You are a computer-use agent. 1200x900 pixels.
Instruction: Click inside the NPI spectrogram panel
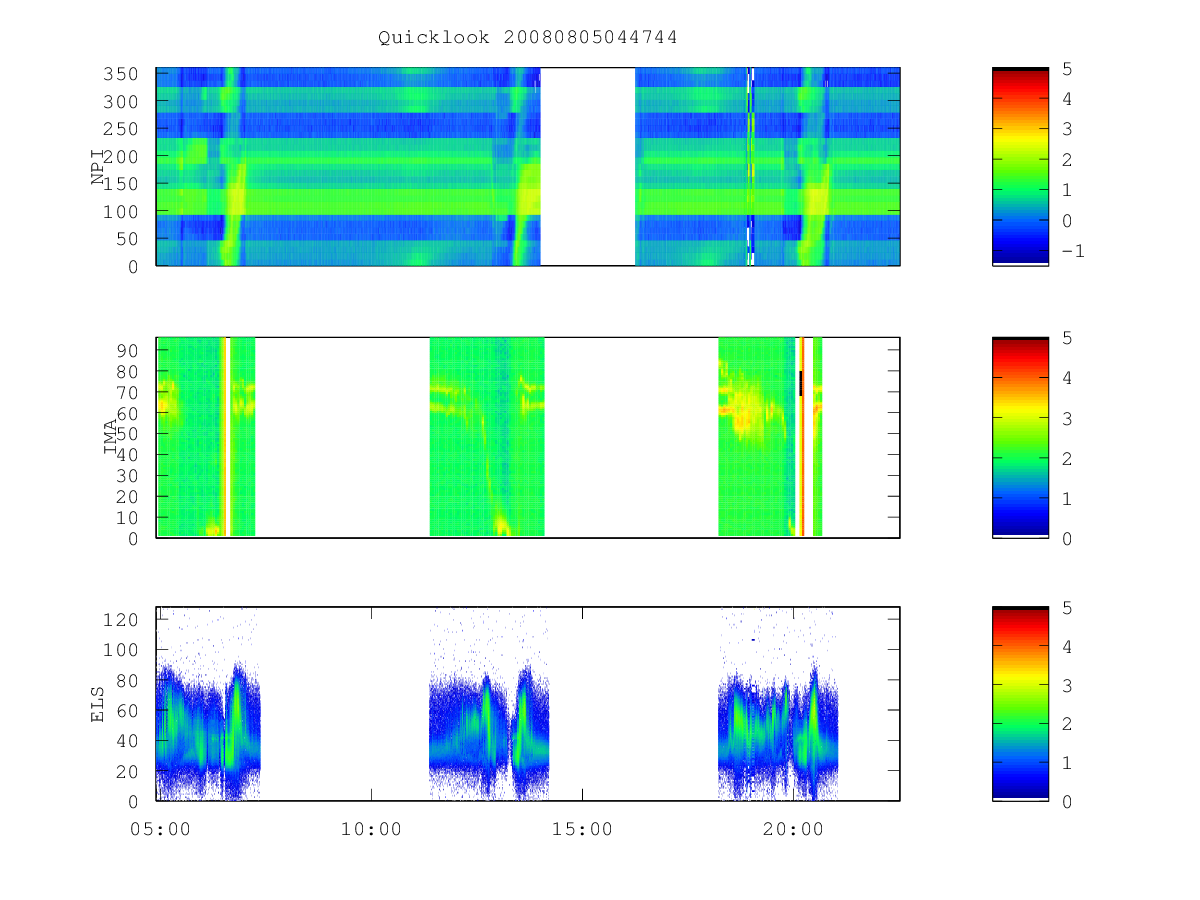(x=528, y=167)
